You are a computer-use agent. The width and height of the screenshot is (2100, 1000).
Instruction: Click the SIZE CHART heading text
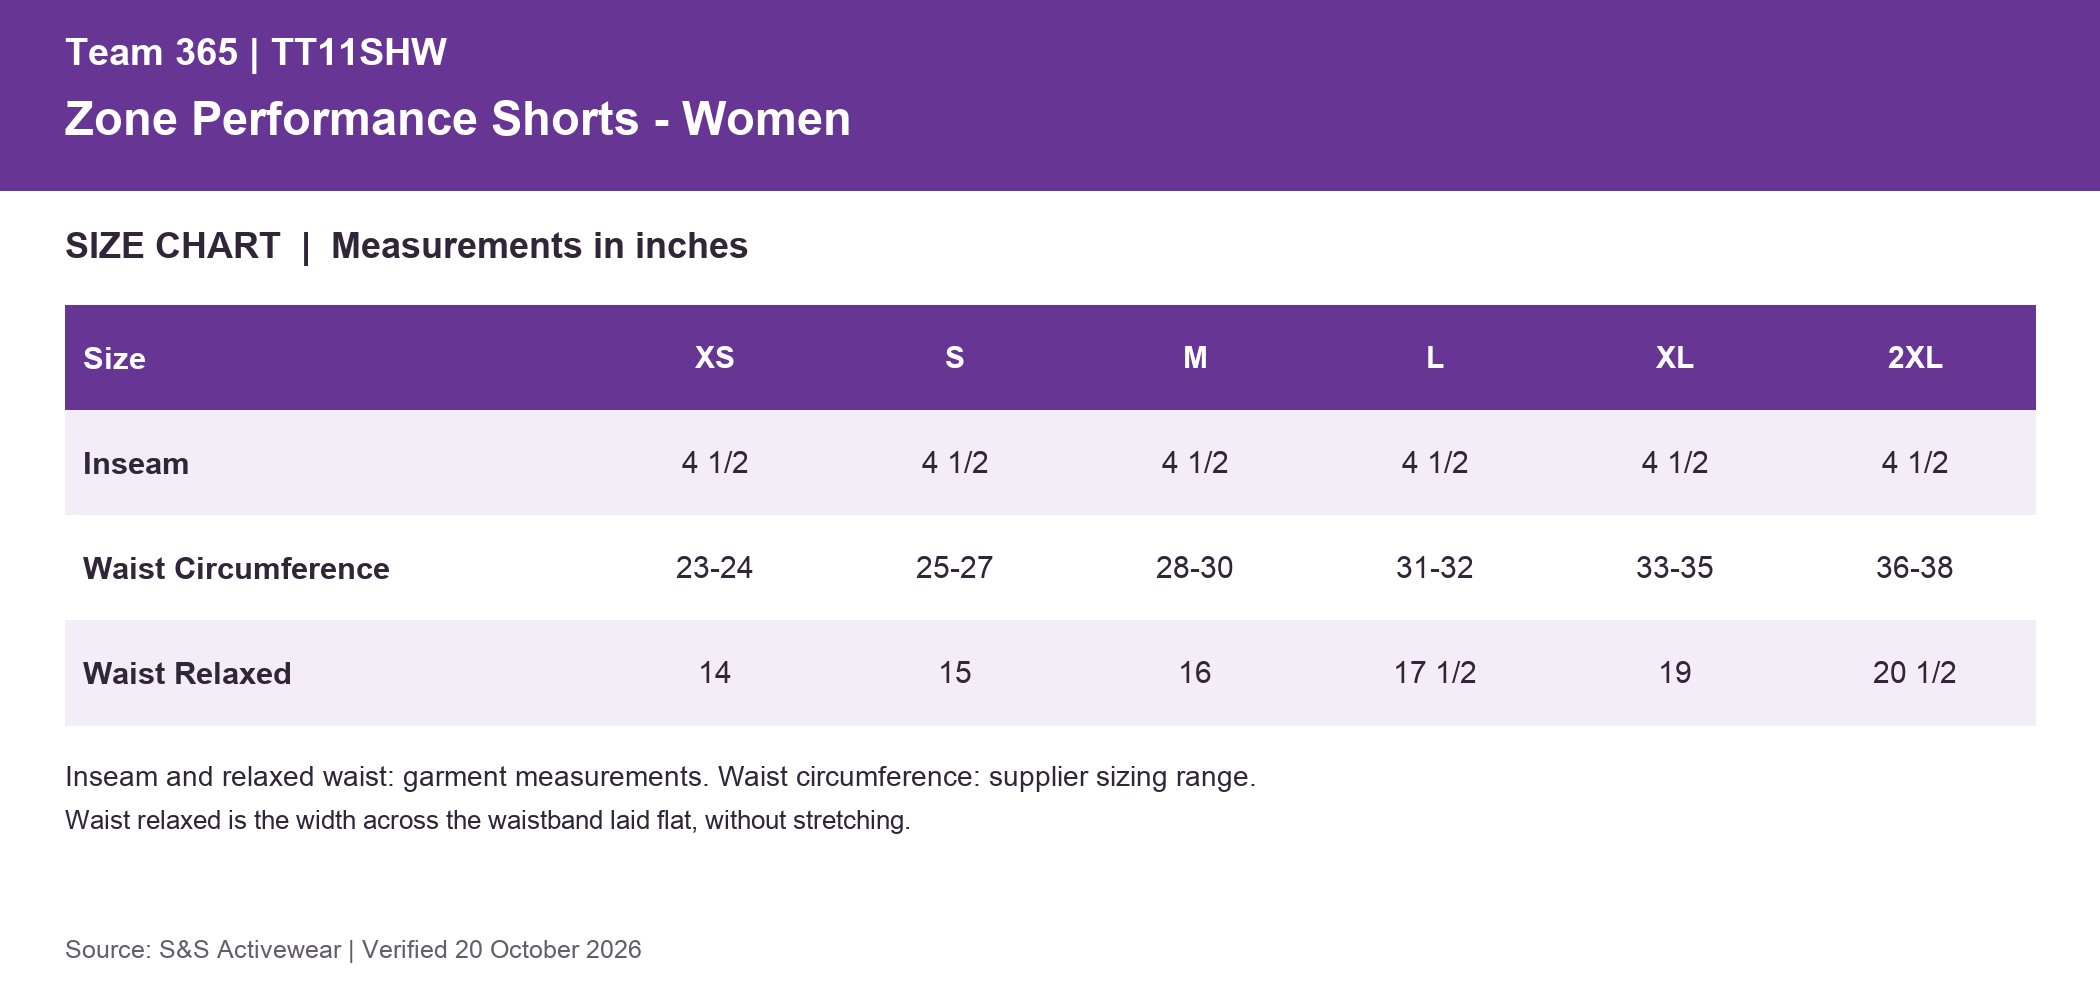[173, 246]
